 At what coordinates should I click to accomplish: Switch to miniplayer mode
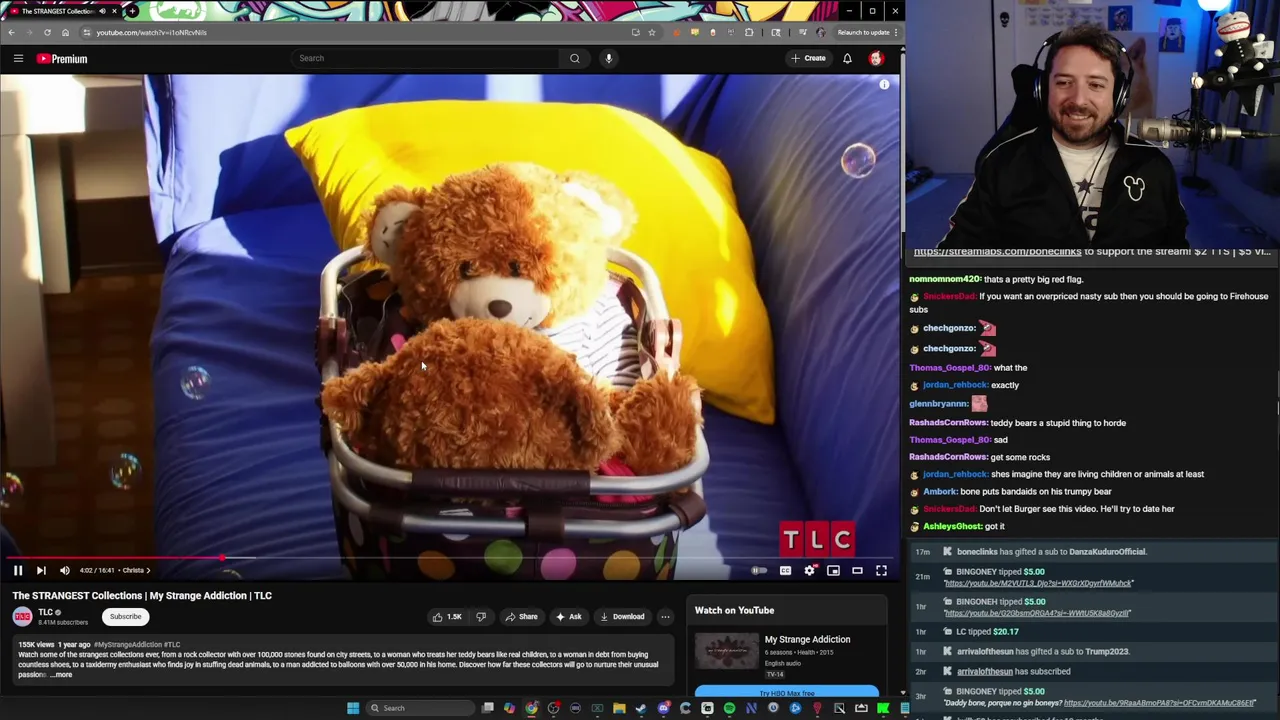tap(833, 570)
